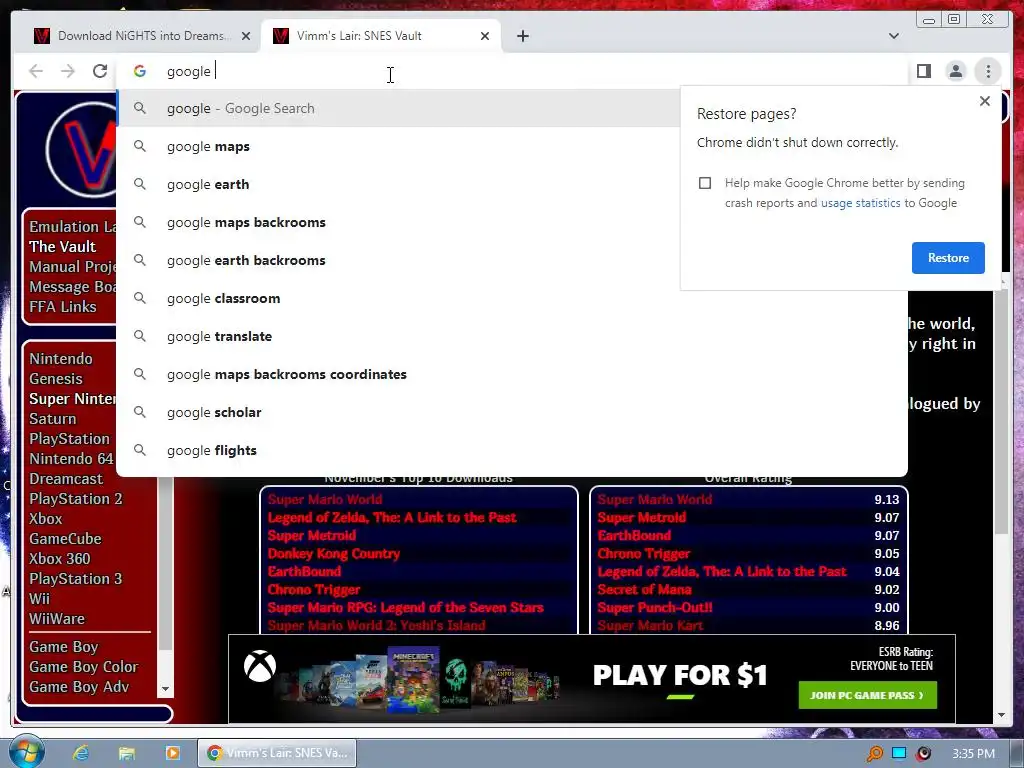This screenshot has height=768, width=1024.
Task: Open the Chrome profile icon
Action: tap(955, 71)
